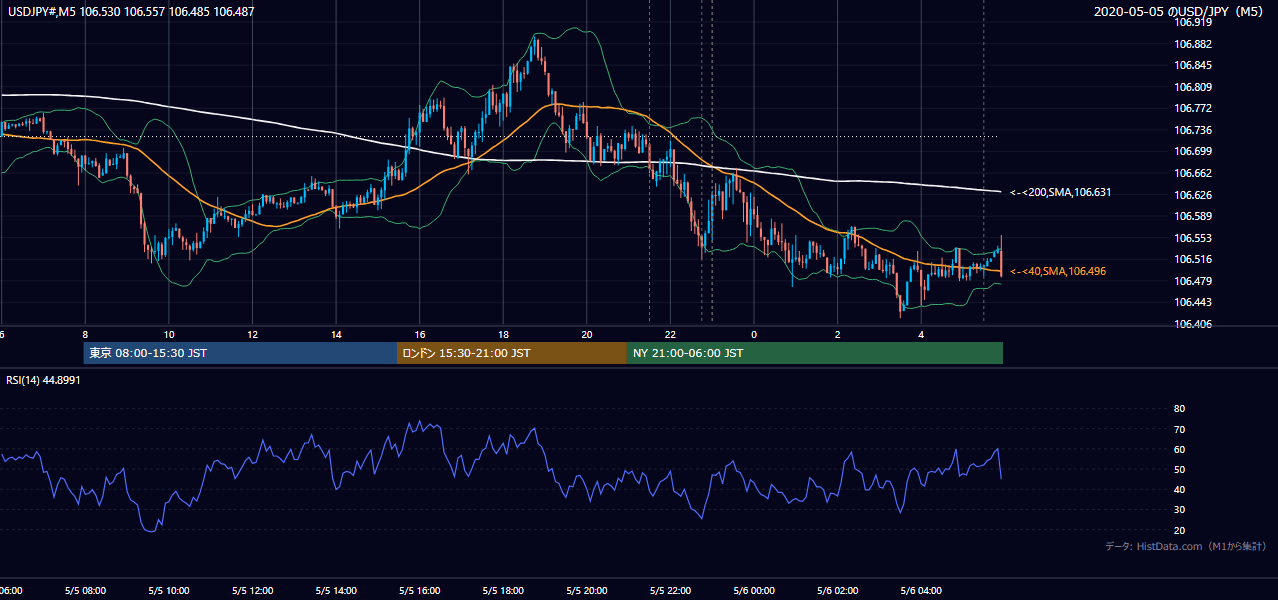Click price axis value 106.626

[x=1192, y=195]
